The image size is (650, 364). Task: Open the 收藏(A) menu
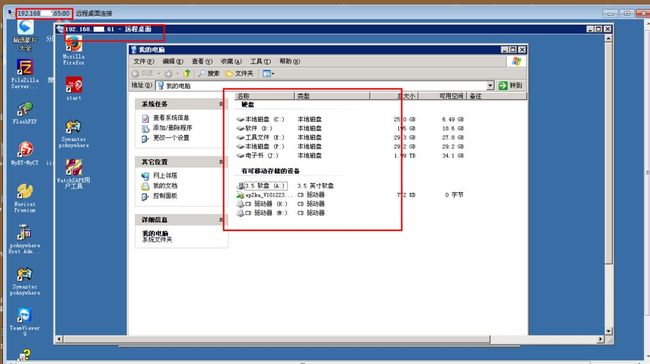pyautogui.click(x=231, y=61)
